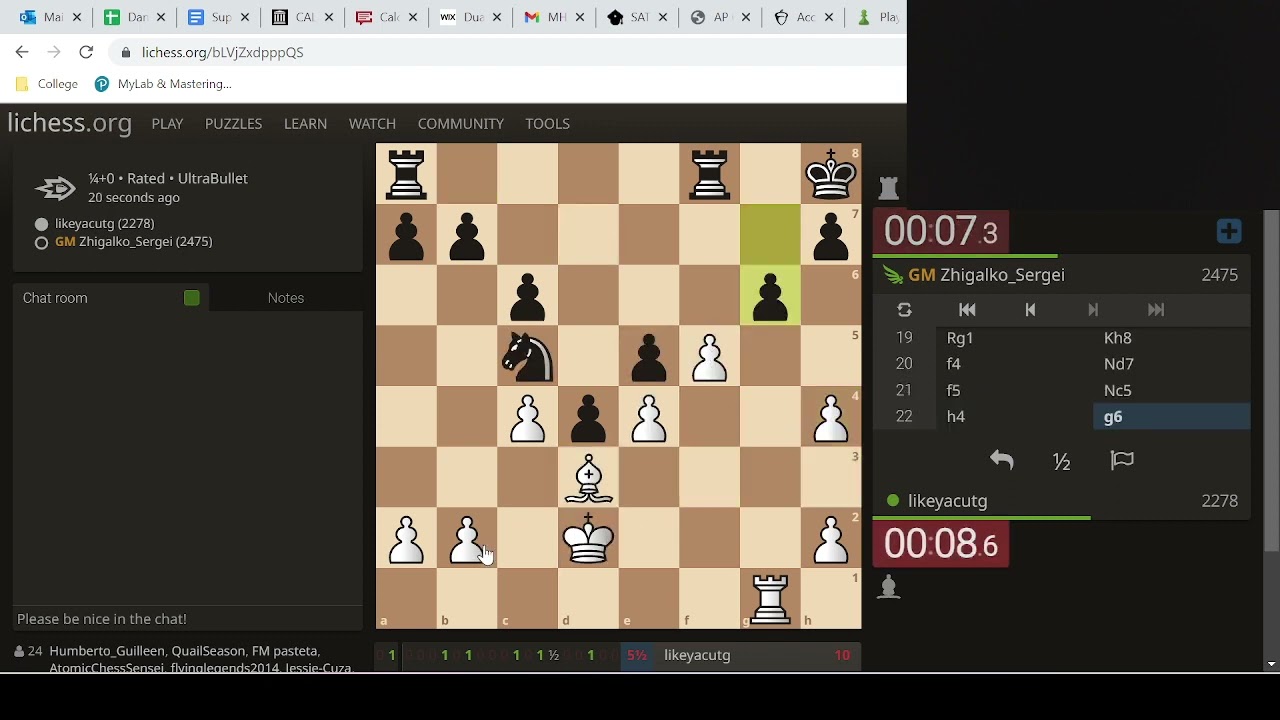The width and height of the screenshot is (1280, 720).
Task: Jump to last move in list
Action: pyautogui.click(x=1156, y=310)
